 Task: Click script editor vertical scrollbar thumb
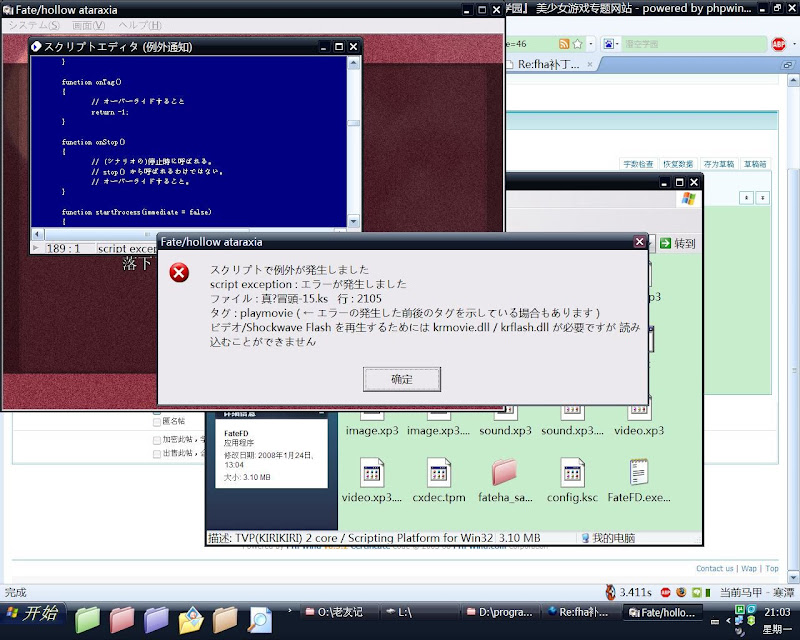[353, 123]
